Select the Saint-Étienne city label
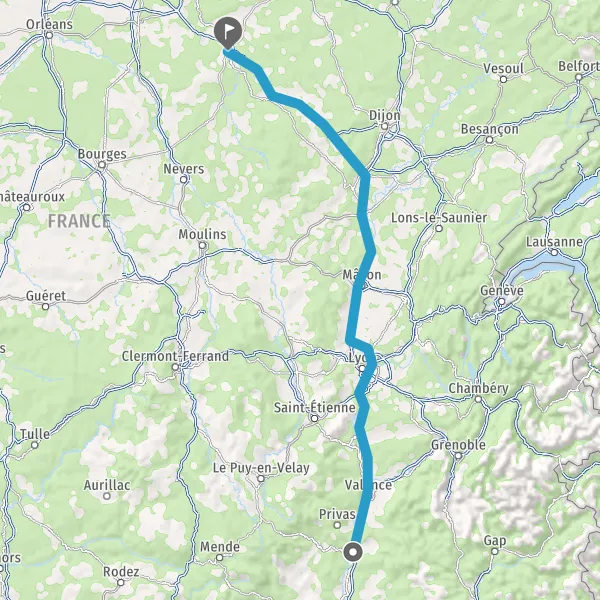The width and height of the screenshot is (600, 600). 315,407
